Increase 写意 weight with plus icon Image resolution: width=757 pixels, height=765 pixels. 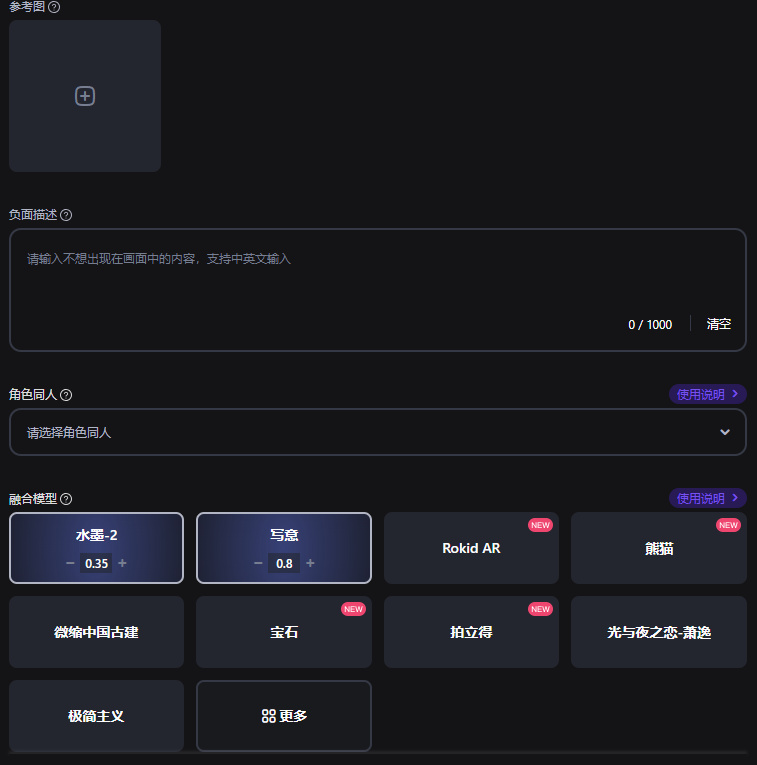311,563
